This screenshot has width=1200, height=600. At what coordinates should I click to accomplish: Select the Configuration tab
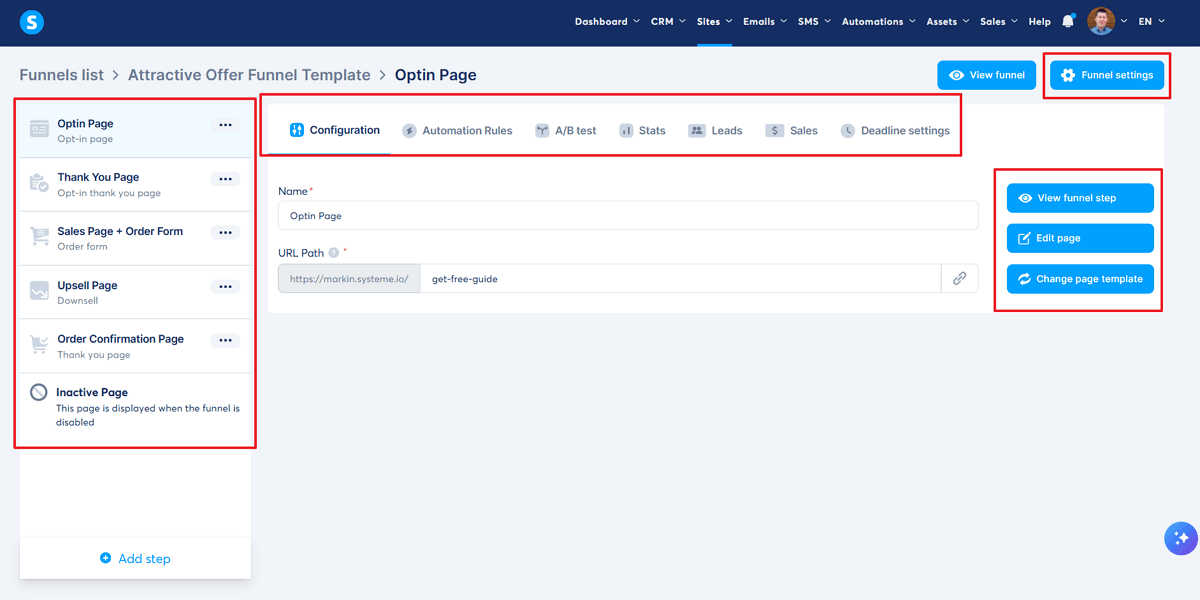[x=334, y=130]
